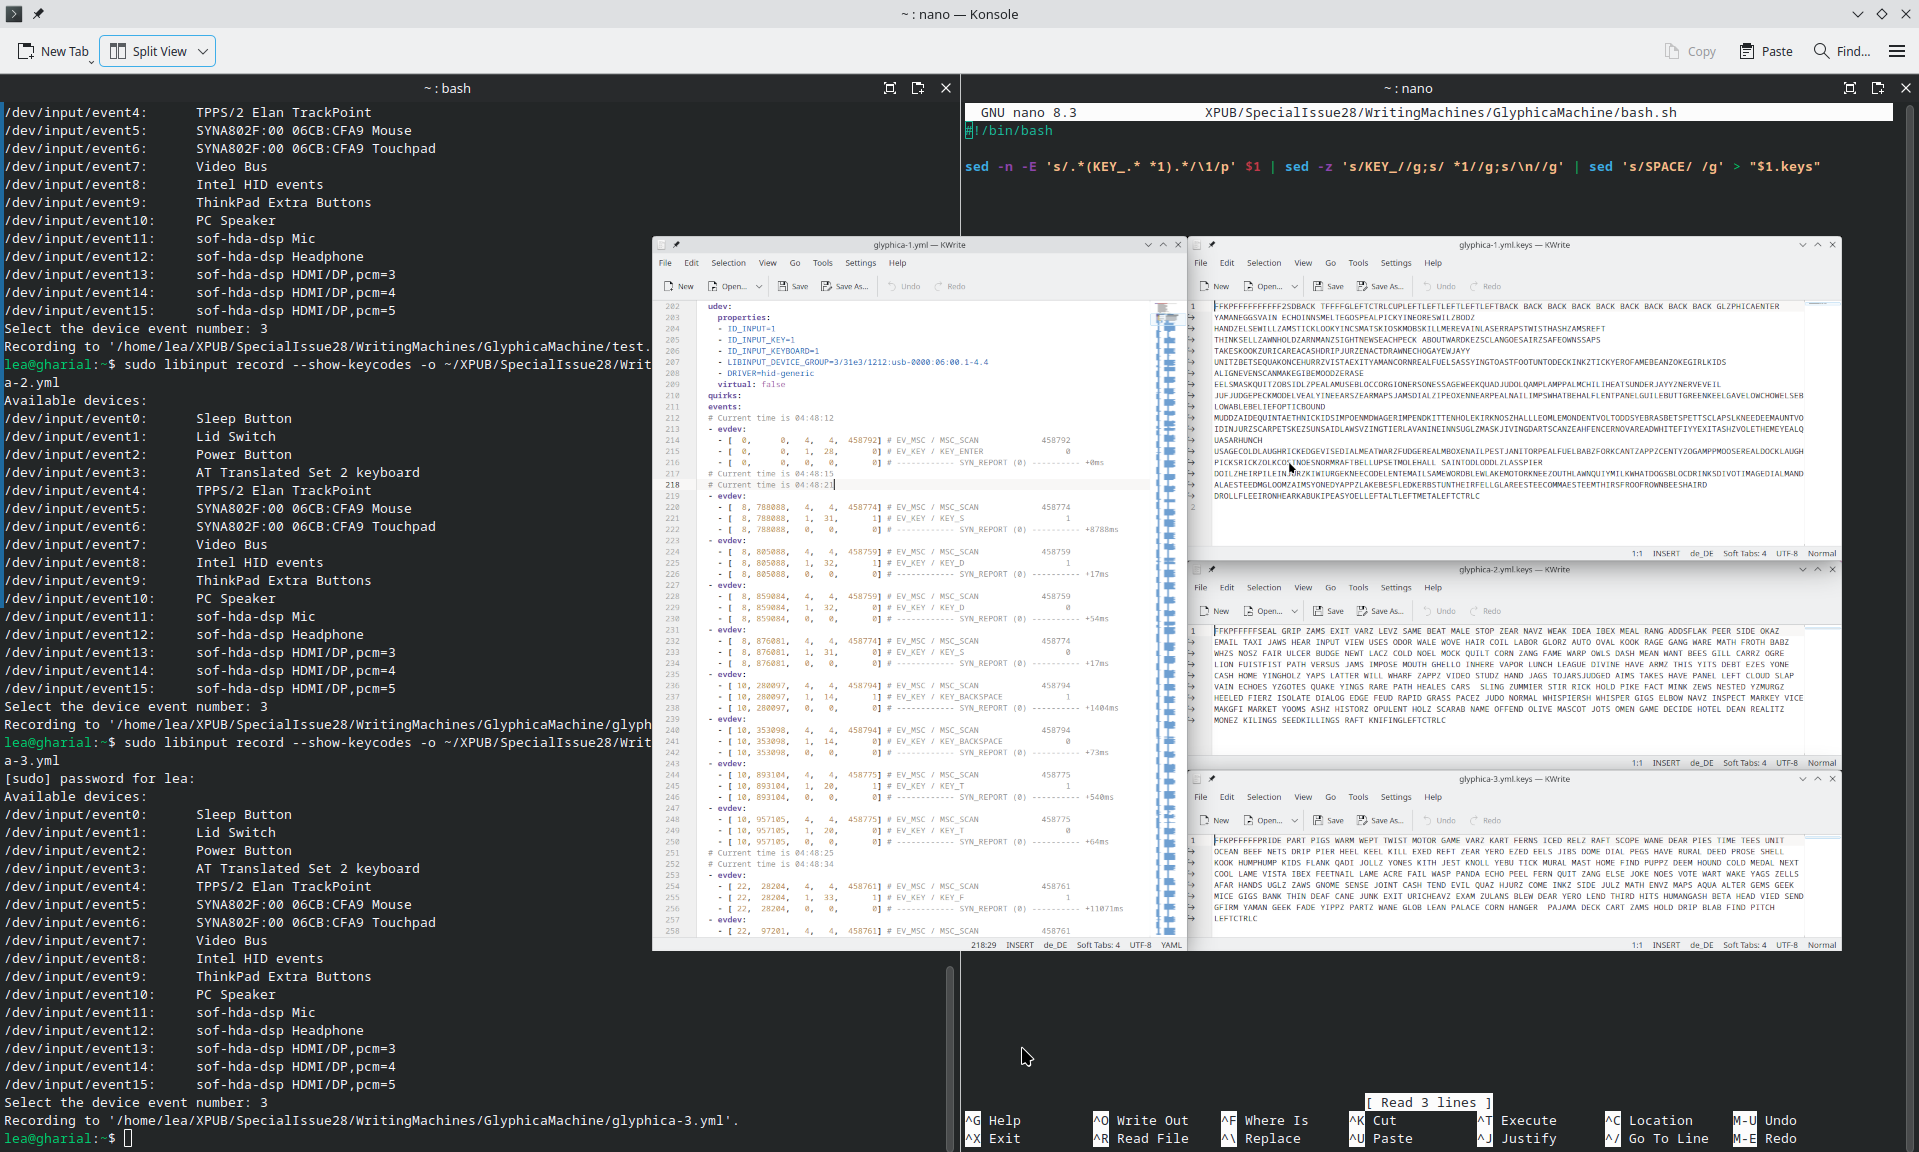Open Go menu in glyphica-3.yml.keys KWrite

[x=1330, y=797]
